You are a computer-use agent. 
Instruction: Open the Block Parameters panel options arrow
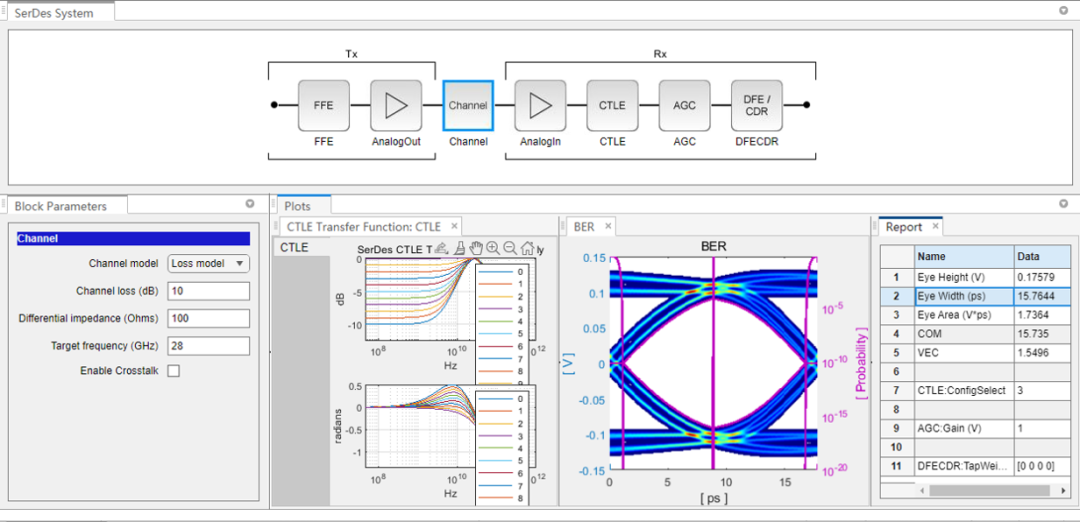pos(250,204)
